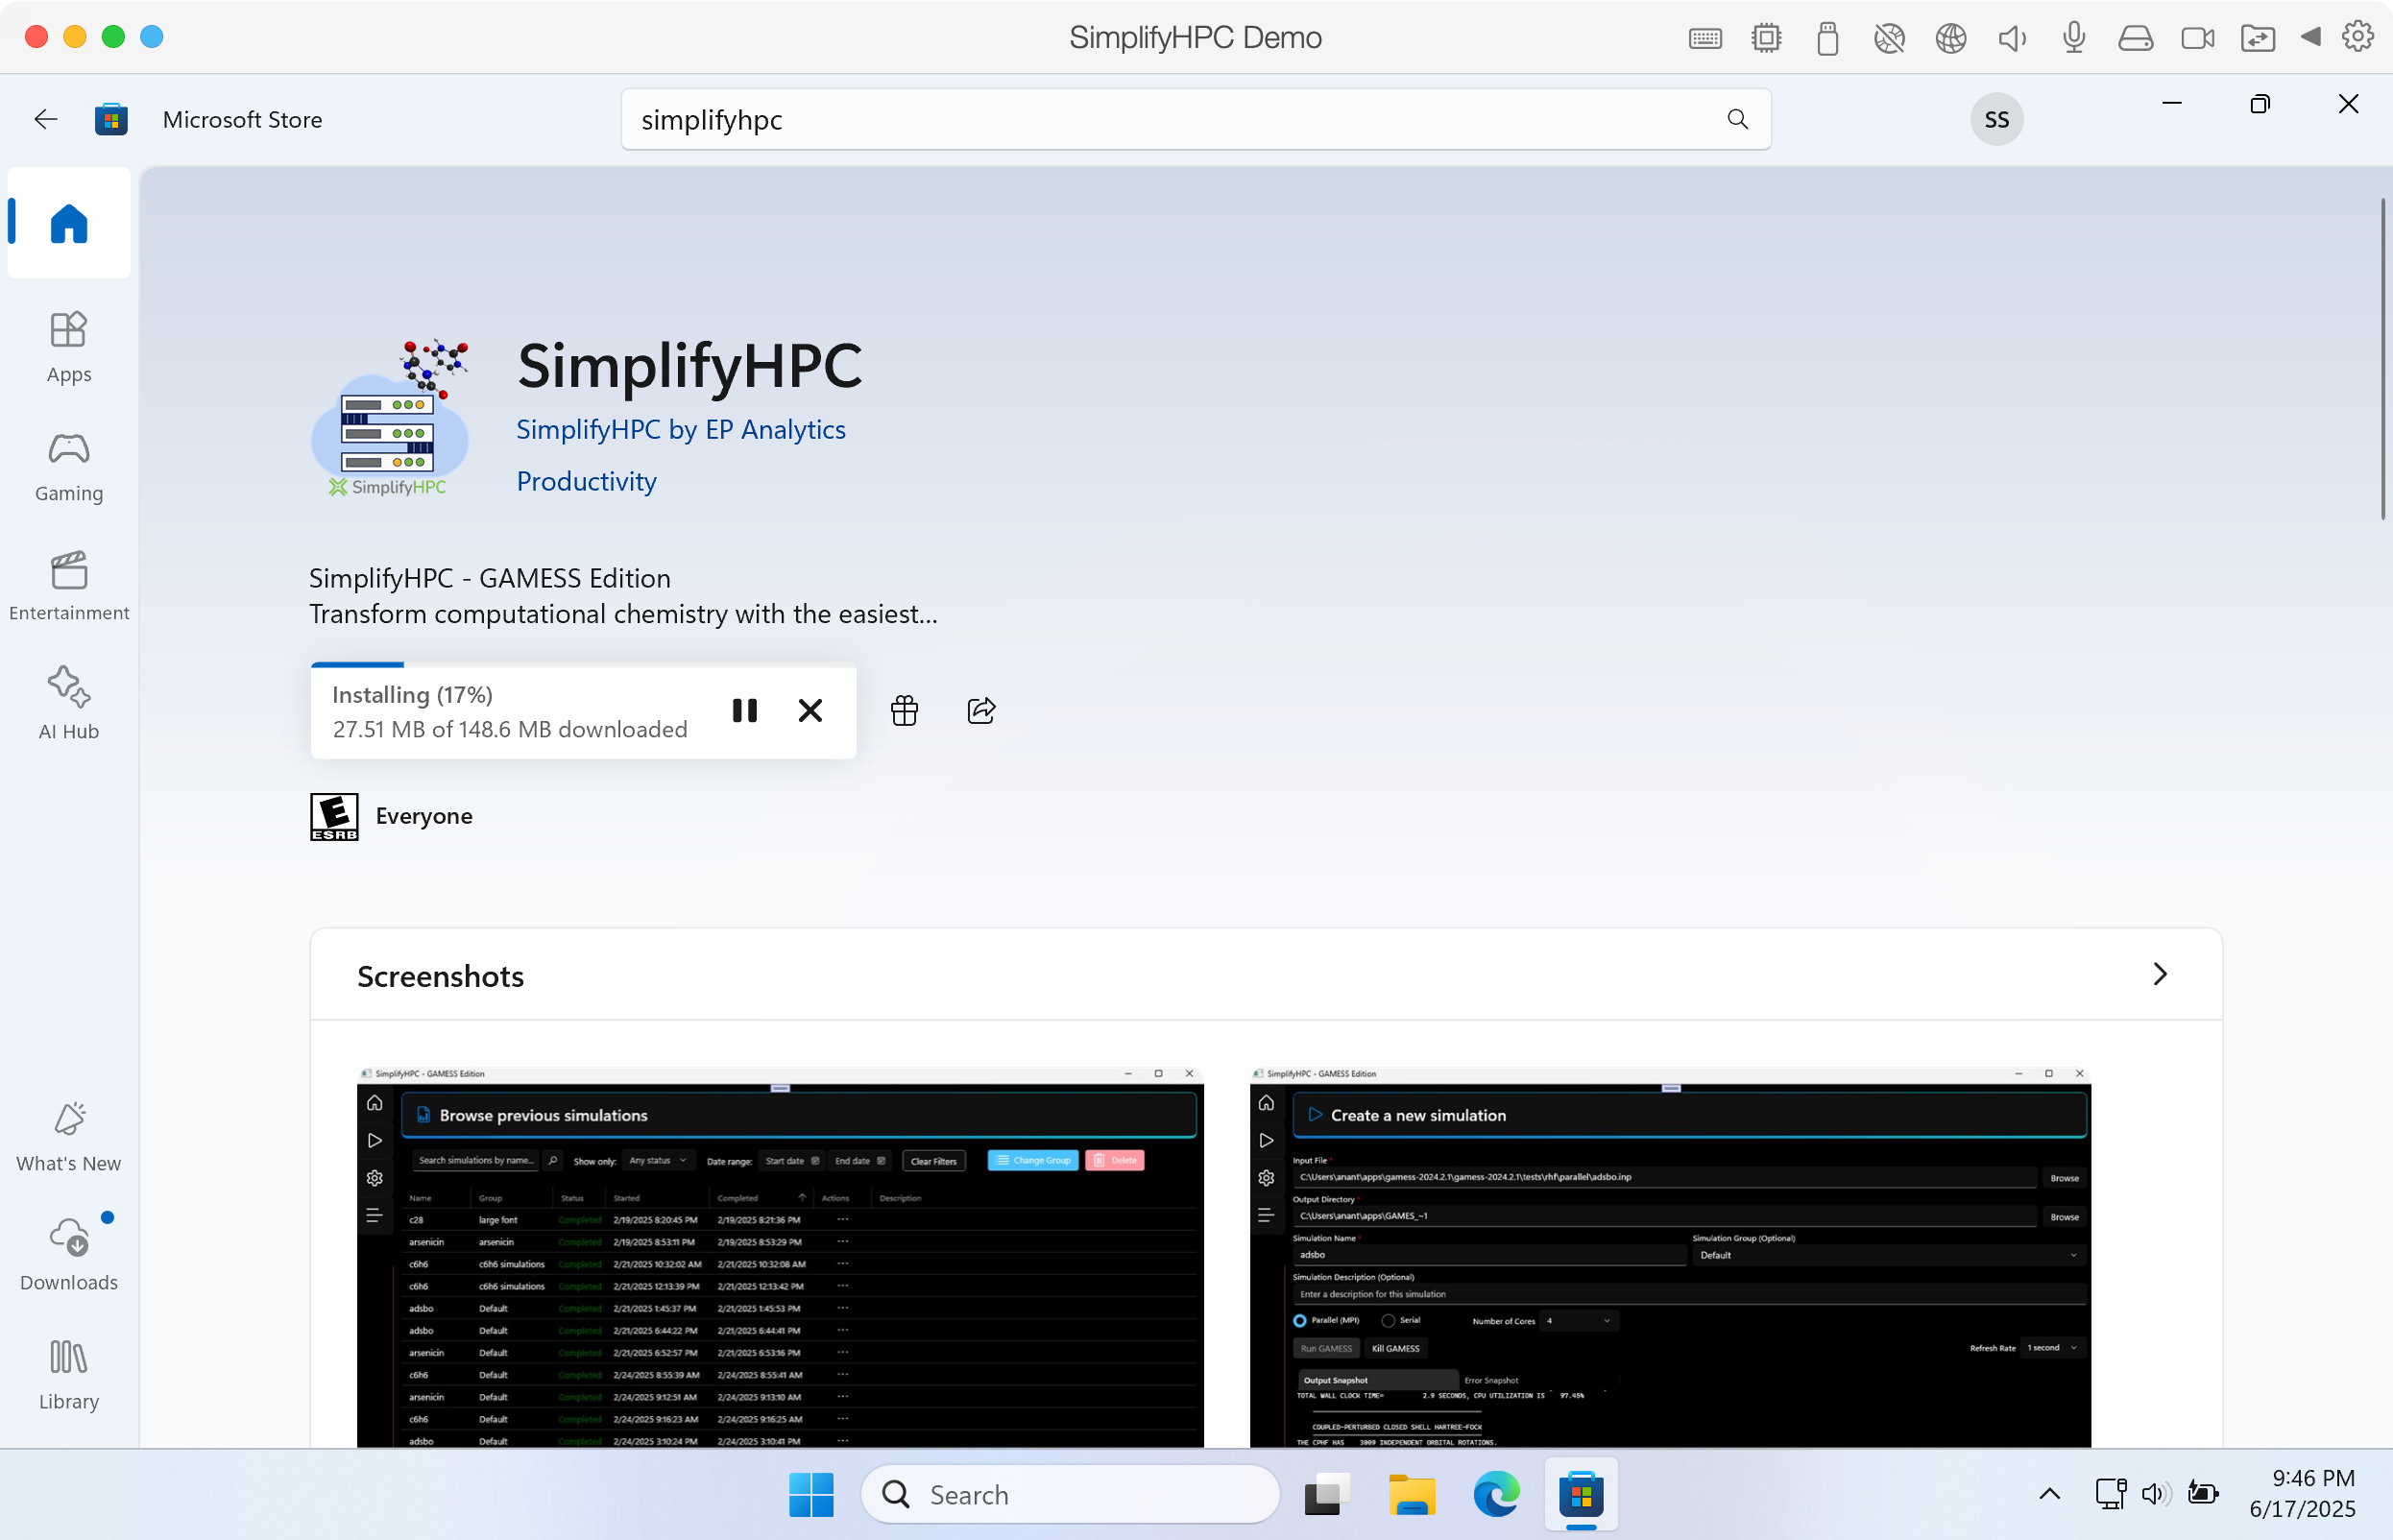2393x1540 pixels.
Task: Open Browse previous simulations screenshot thumbnail
Action: (780, 1256)
